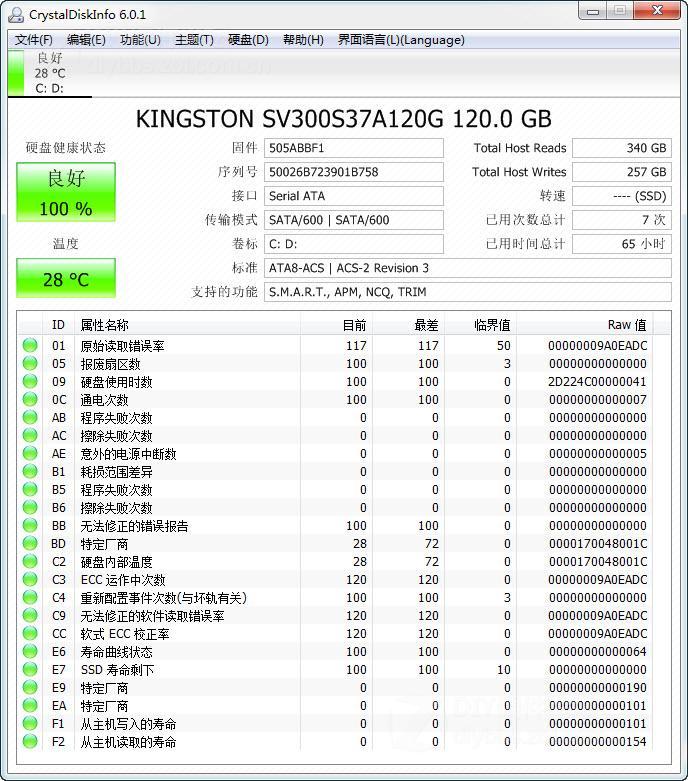Click status icon for BD 特定厂商
This screenshot has width=688, height=781.
tap(30, 543)
